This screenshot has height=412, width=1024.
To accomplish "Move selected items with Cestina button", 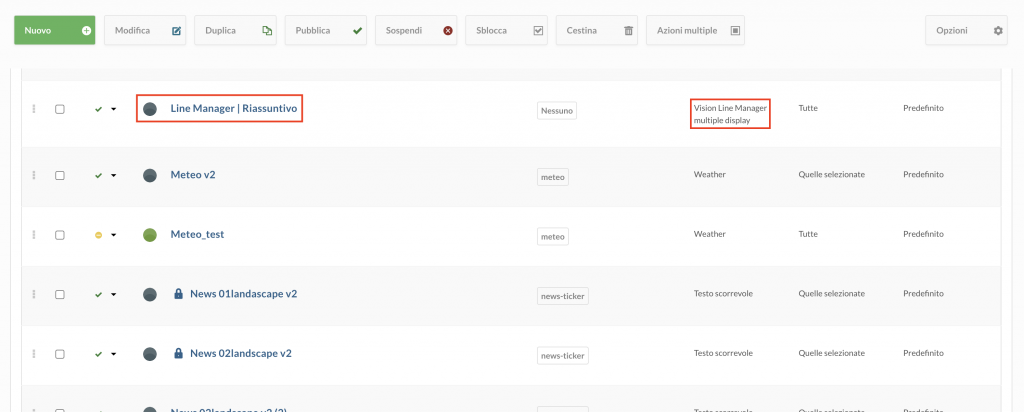I will click(x=597, y=30).
